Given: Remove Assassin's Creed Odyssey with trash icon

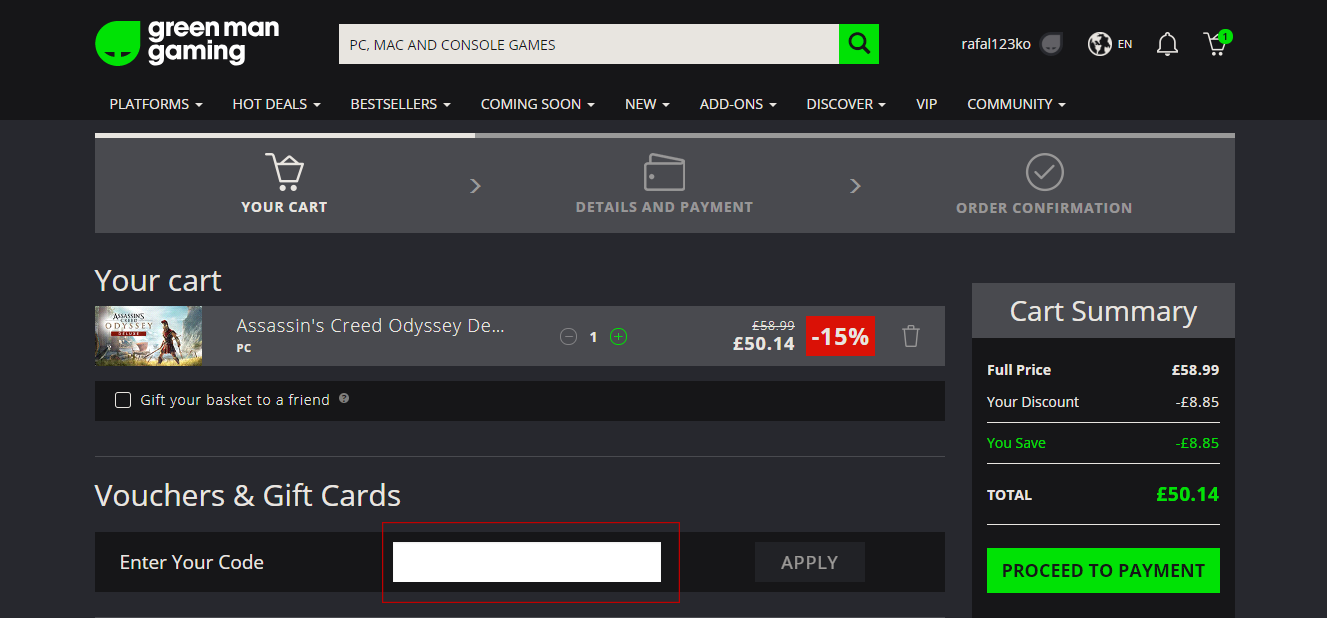Looking at the screenshot, I should click(910, 336).
